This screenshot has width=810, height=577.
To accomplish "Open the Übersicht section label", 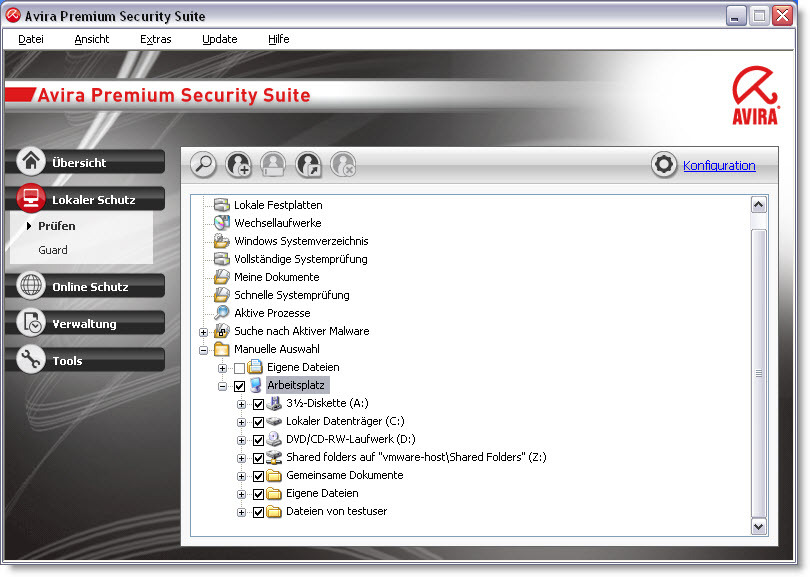I will [x=79, y=163].
